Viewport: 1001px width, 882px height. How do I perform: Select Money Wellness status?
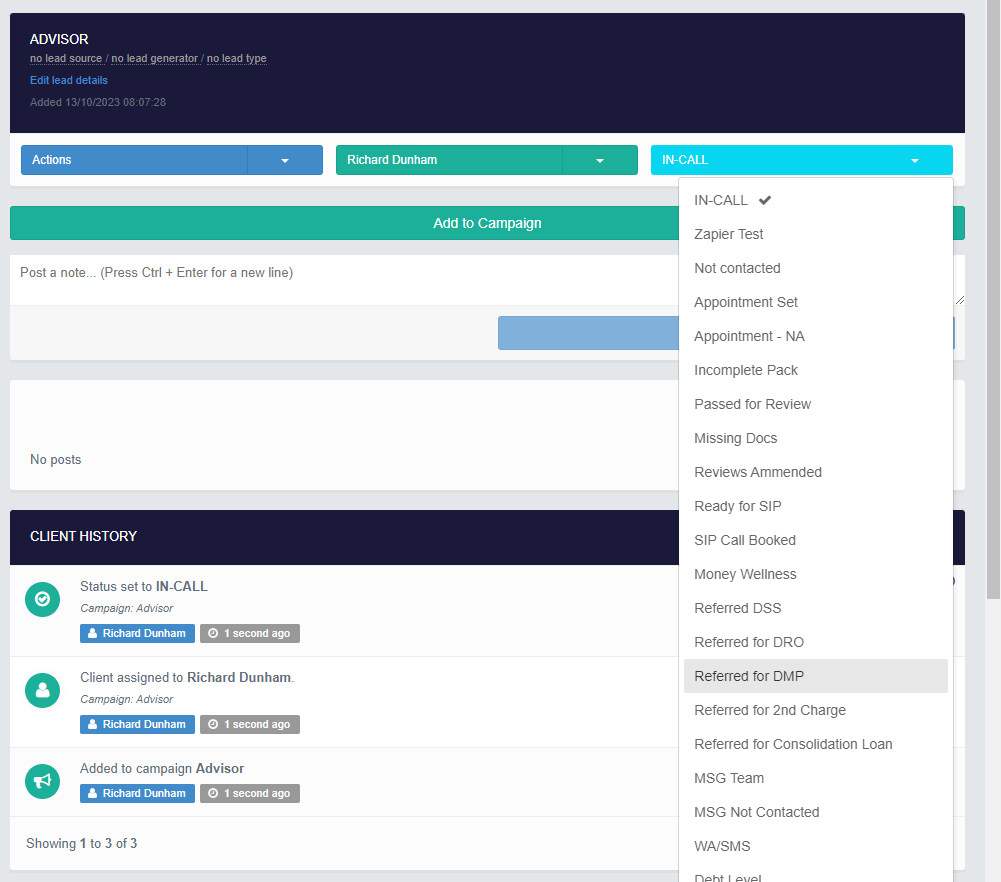coord(815,574)
